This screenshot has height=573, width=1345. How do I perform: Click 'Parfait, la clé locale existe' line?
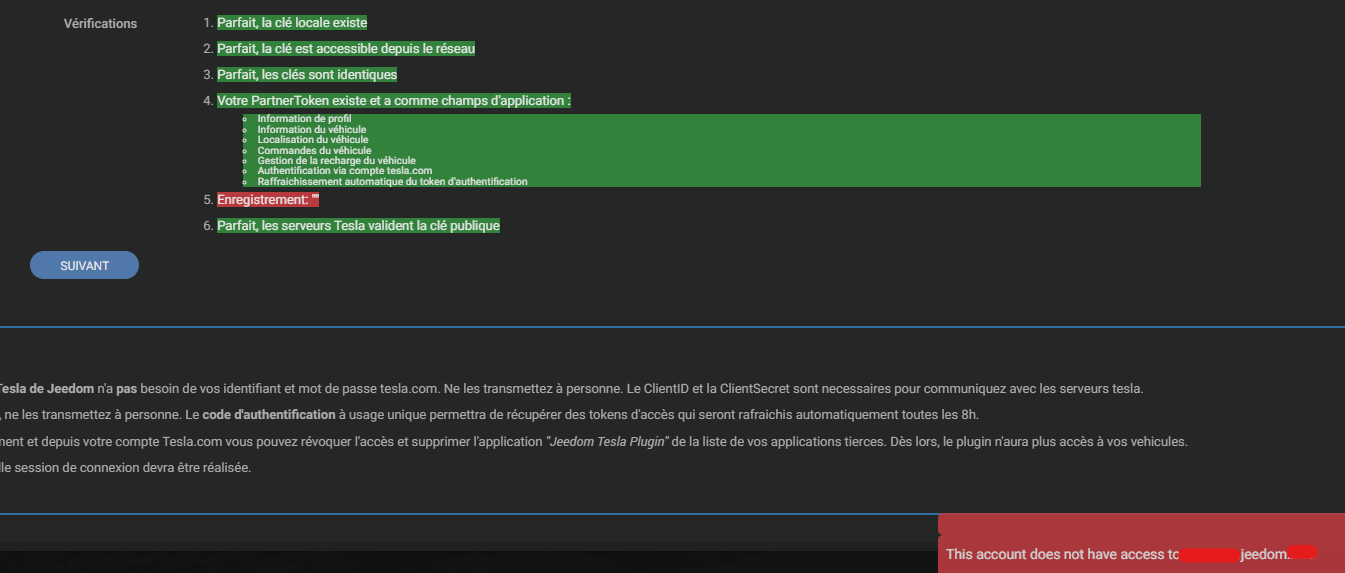(292, 22)
